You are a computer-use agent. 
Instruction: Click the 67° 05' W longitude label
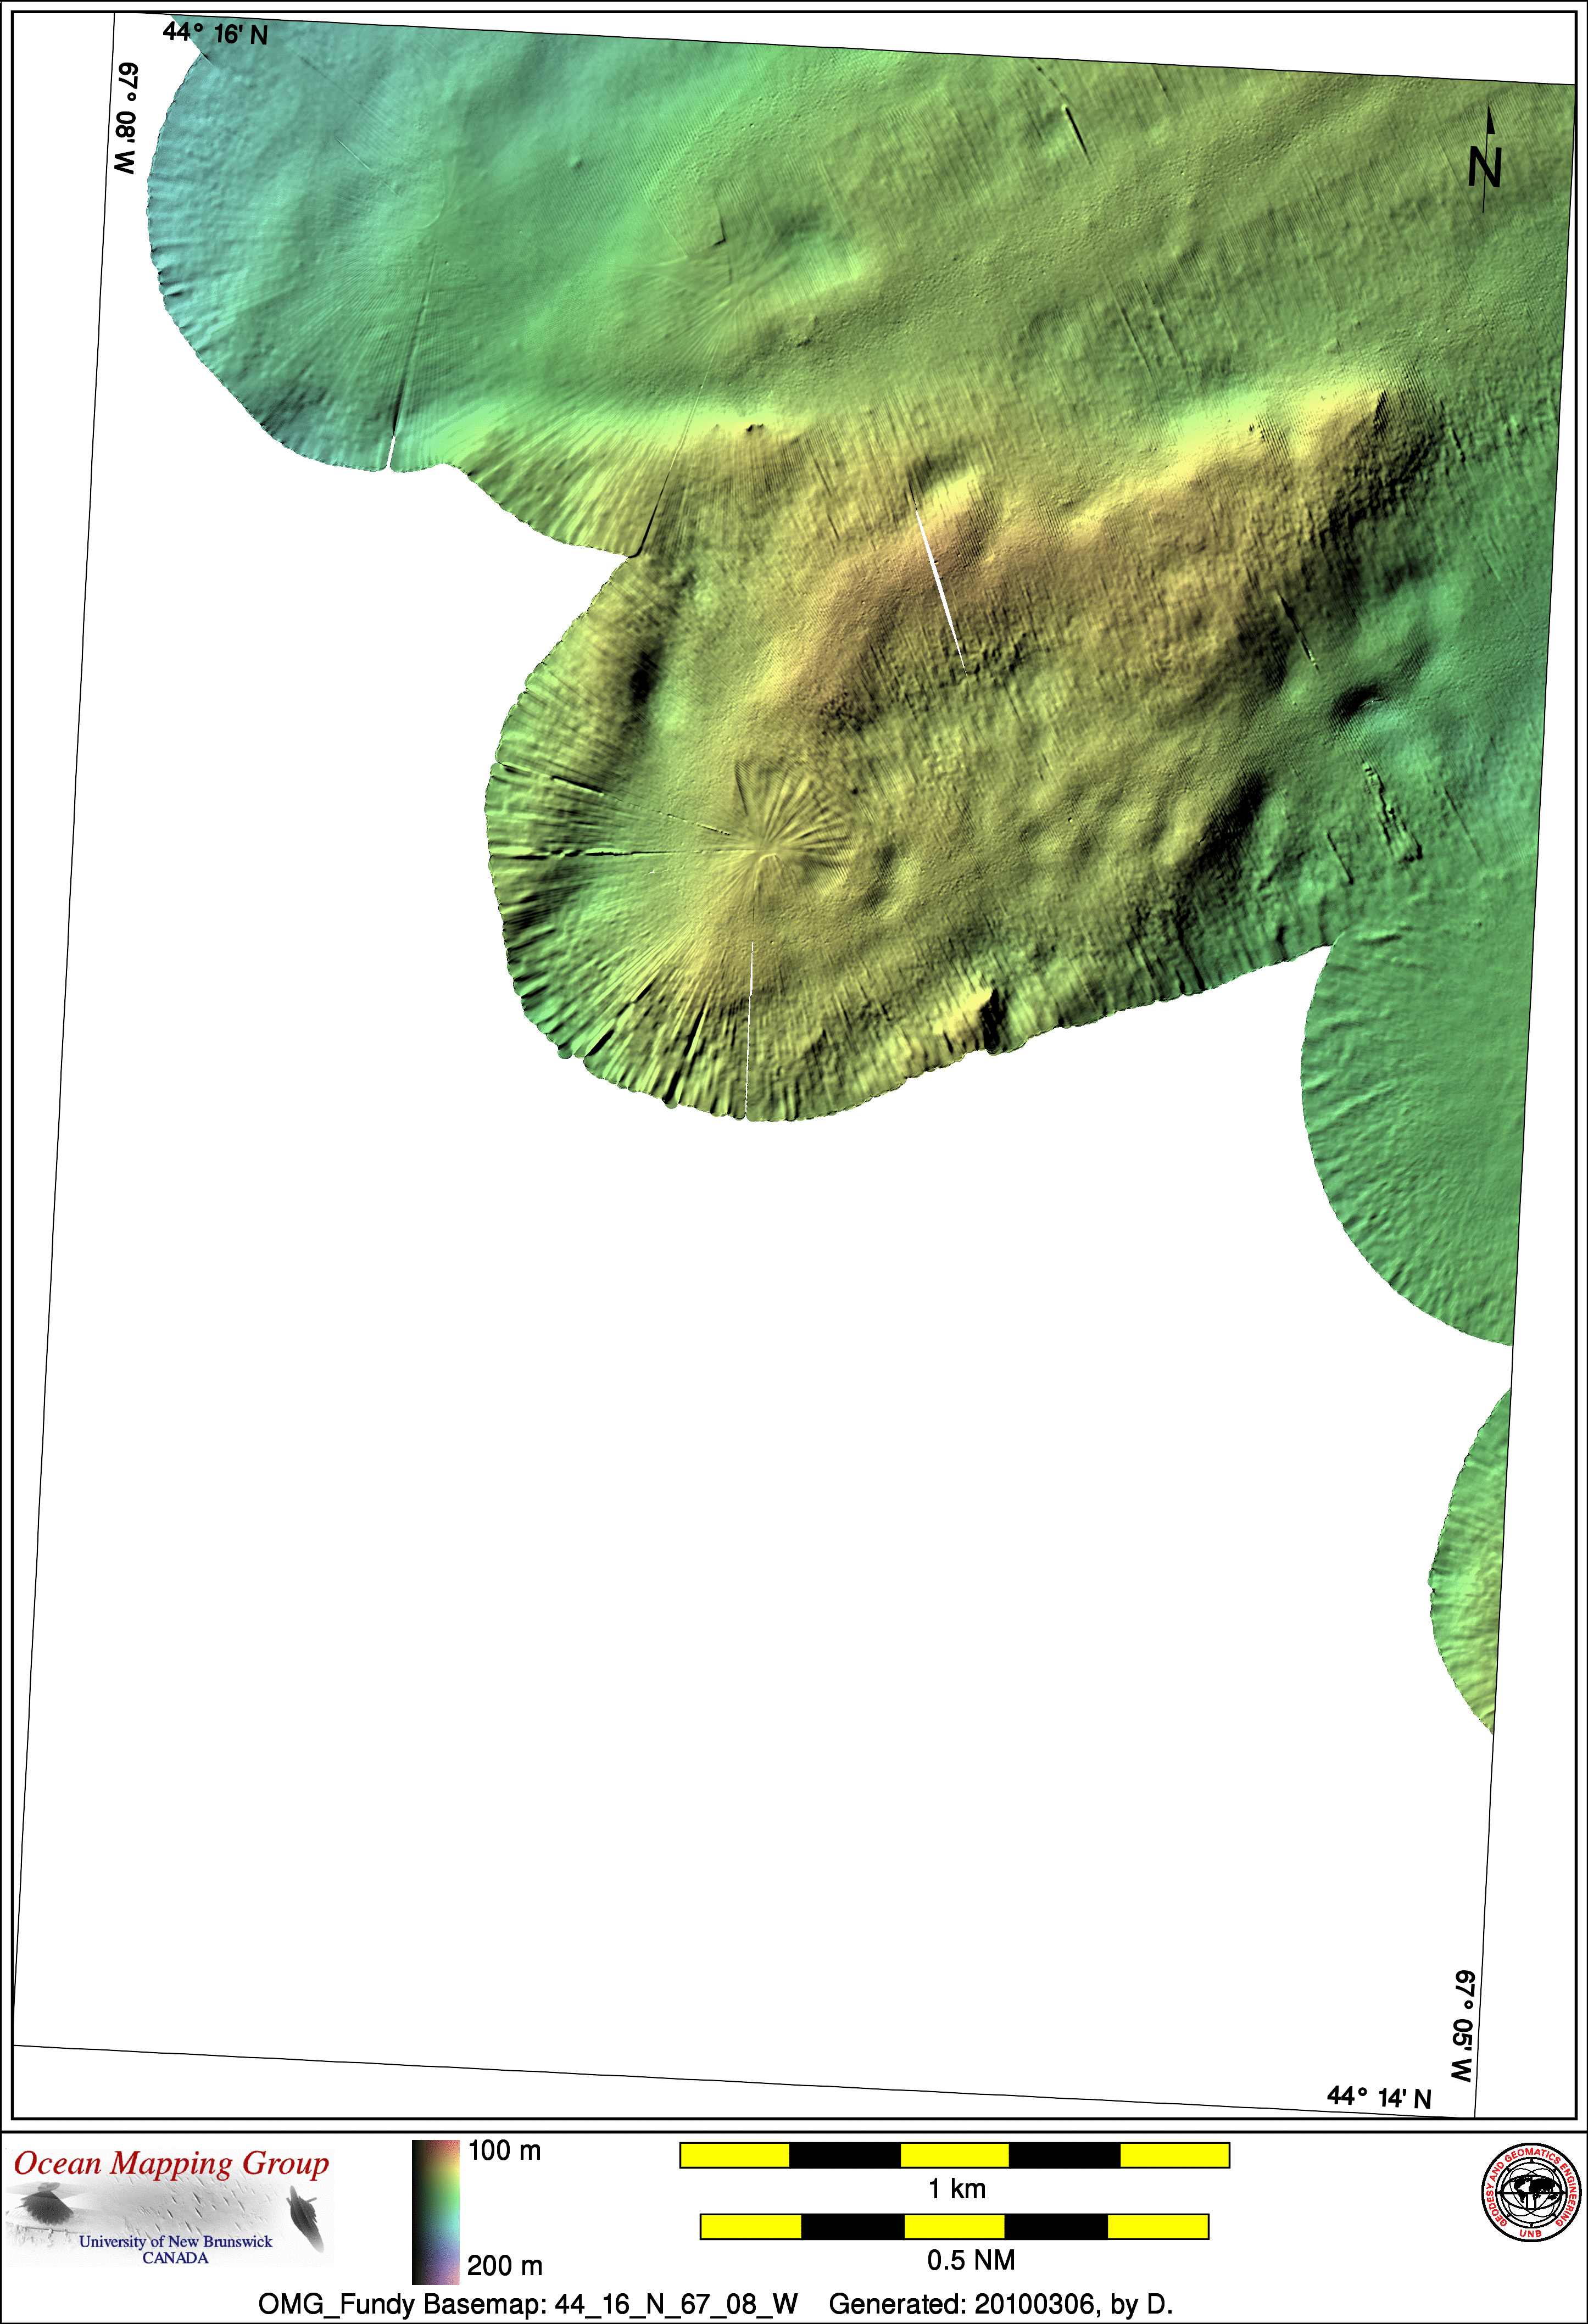click(x=1463, y=2026)
